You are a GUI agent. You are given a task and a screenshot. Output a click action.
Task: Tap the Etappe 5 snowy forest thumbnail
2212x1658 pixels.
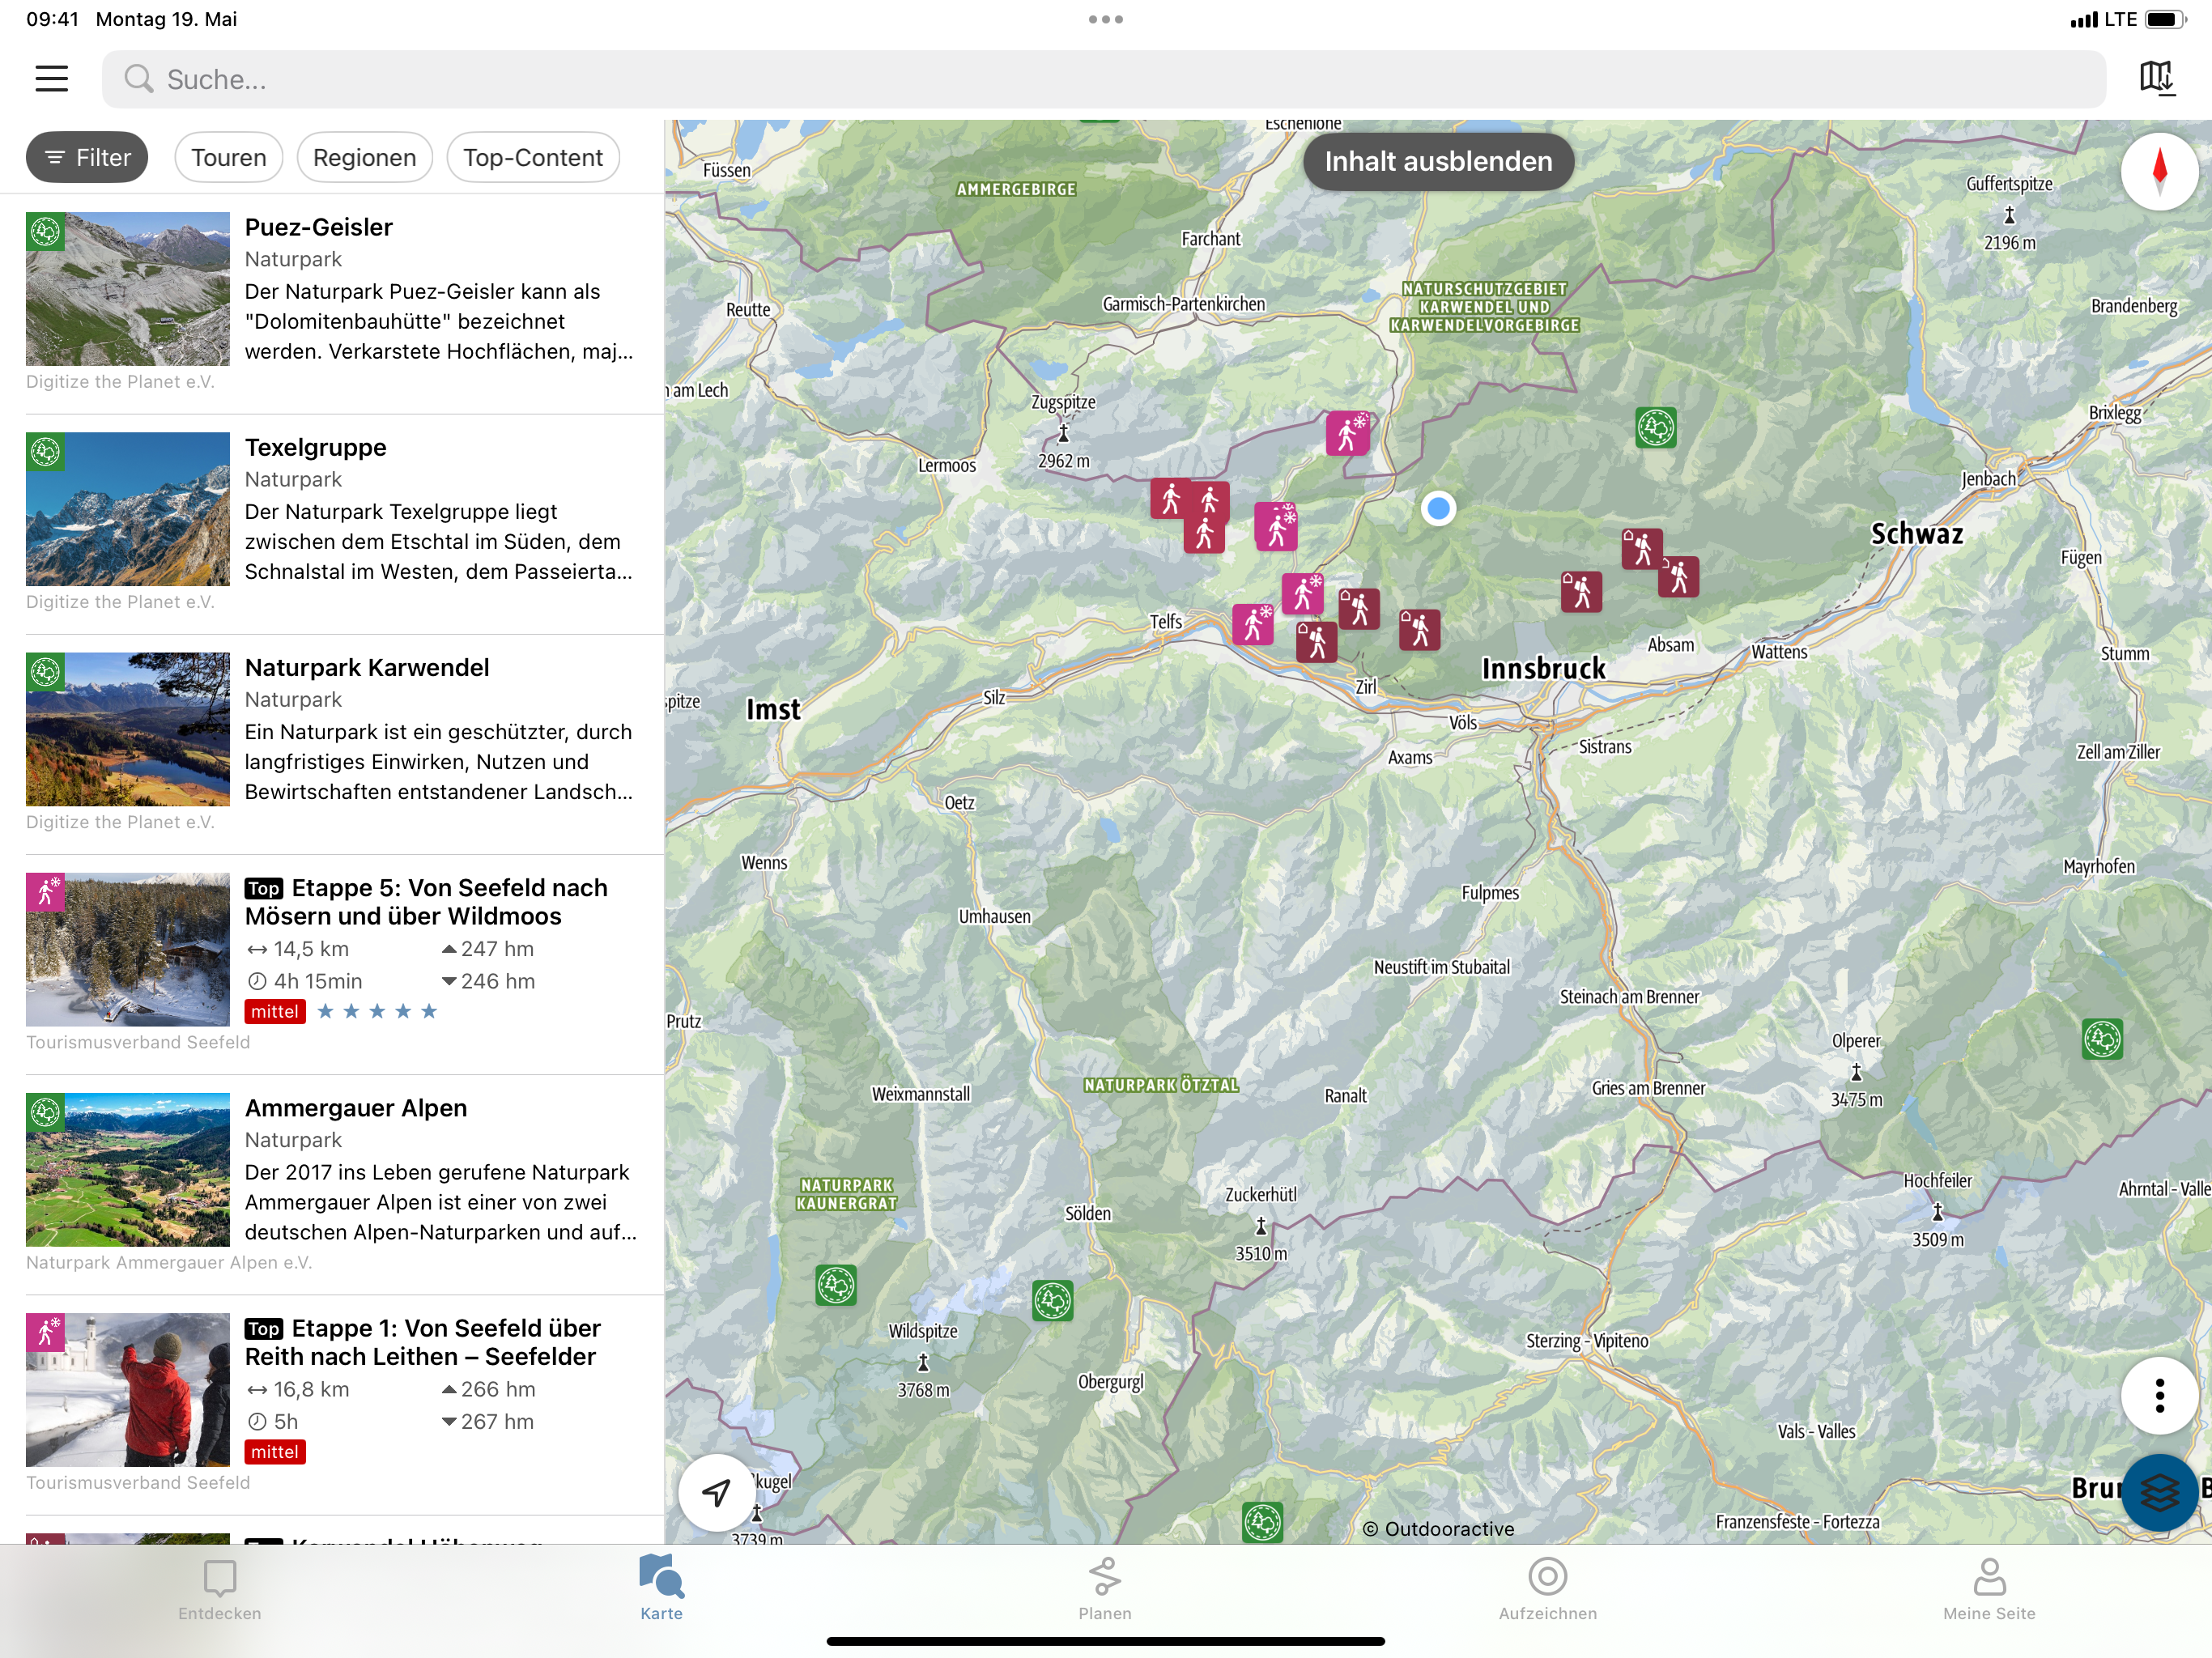(x=128, y=949)
